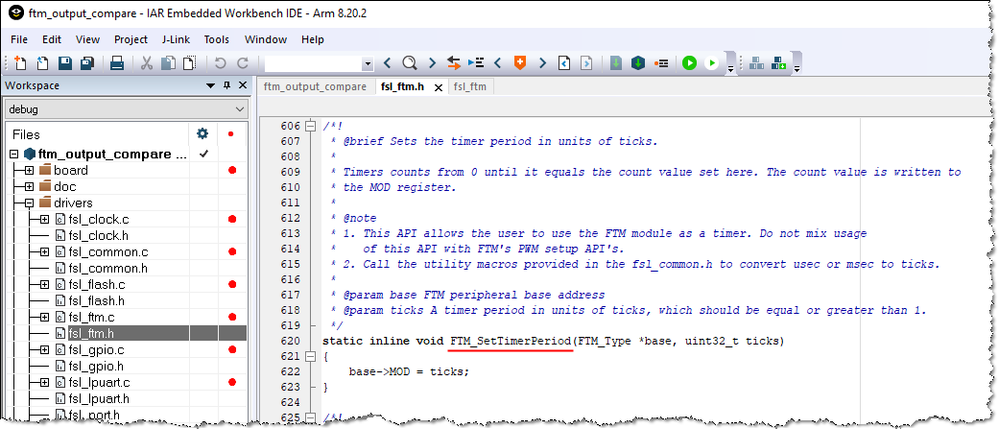This screenshot has width=999, height=429.
Task: Expand the fsl_flash.c node
Action: tap(44, 285)
